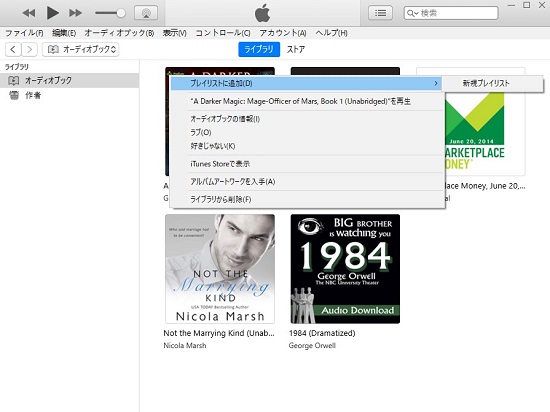Viewport: 550px width, 412px height.
Task: Open the search magnifier dropdown icon
Action: click(x=412, y=13)
